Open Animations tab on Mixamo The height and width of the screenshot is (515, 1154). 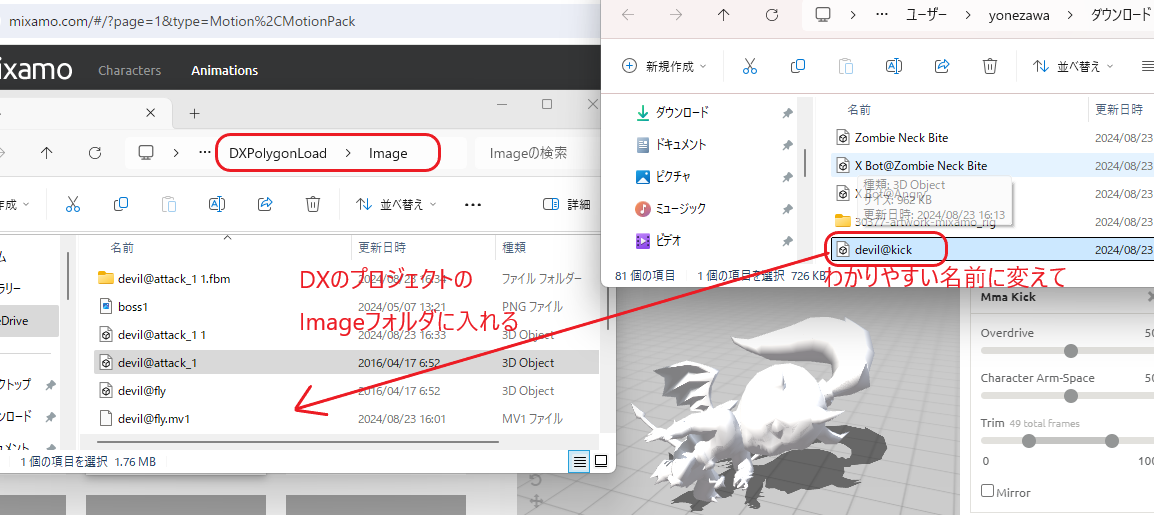tap(224, 71)
